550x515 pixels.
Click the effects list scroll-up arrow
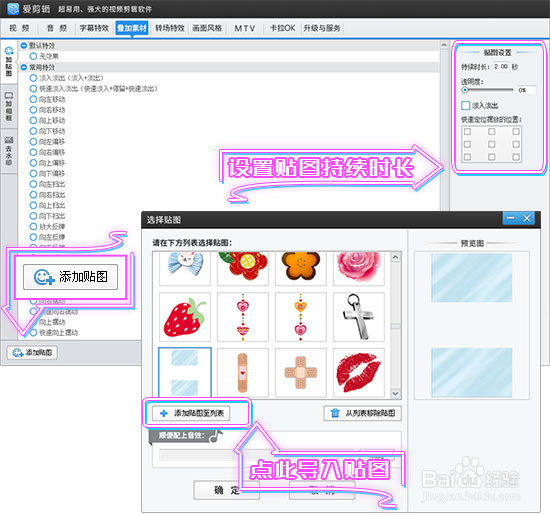[444, 45]
